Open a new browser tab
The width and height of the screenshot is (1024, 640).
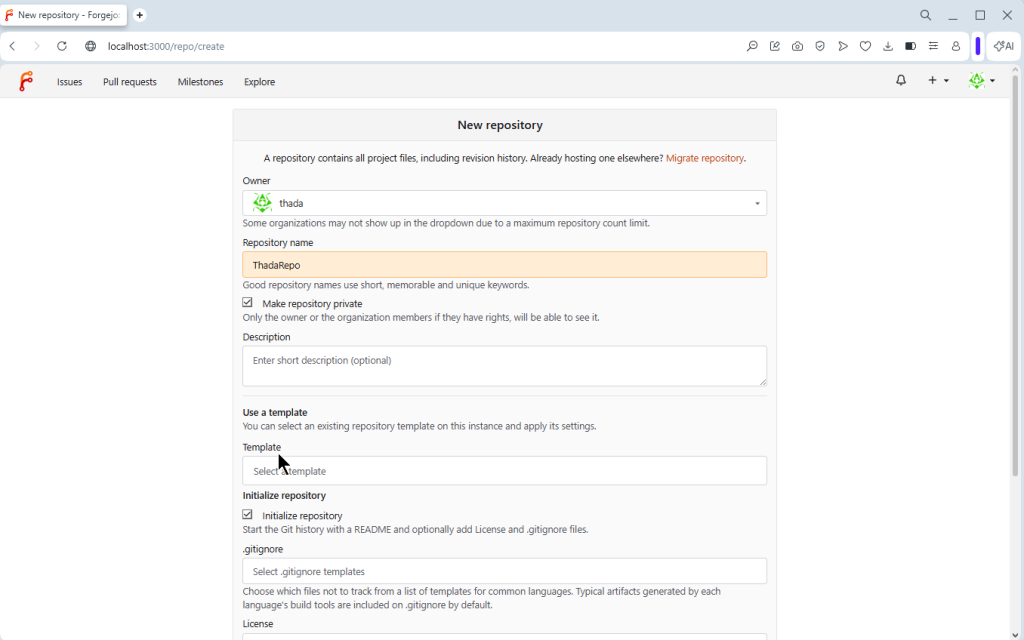(x=140, y=15)
